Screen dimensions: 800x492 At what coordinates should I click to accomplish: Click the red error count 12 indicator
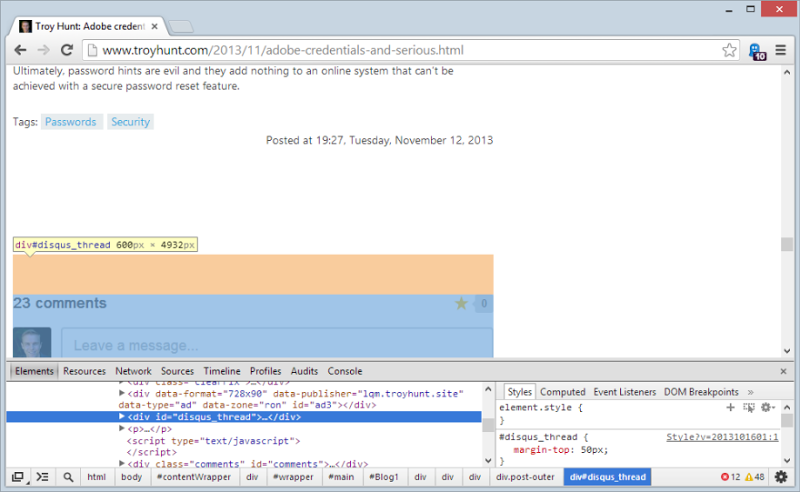click(x=730, y=477)
